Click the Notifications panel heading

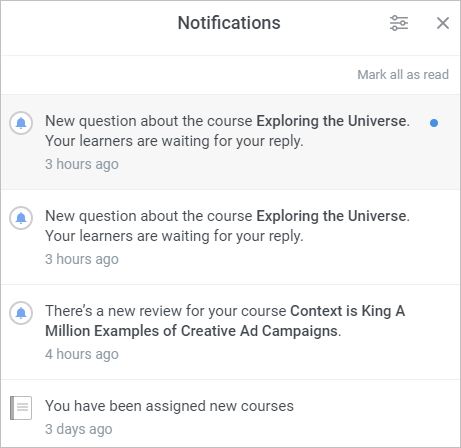point(229,23)
